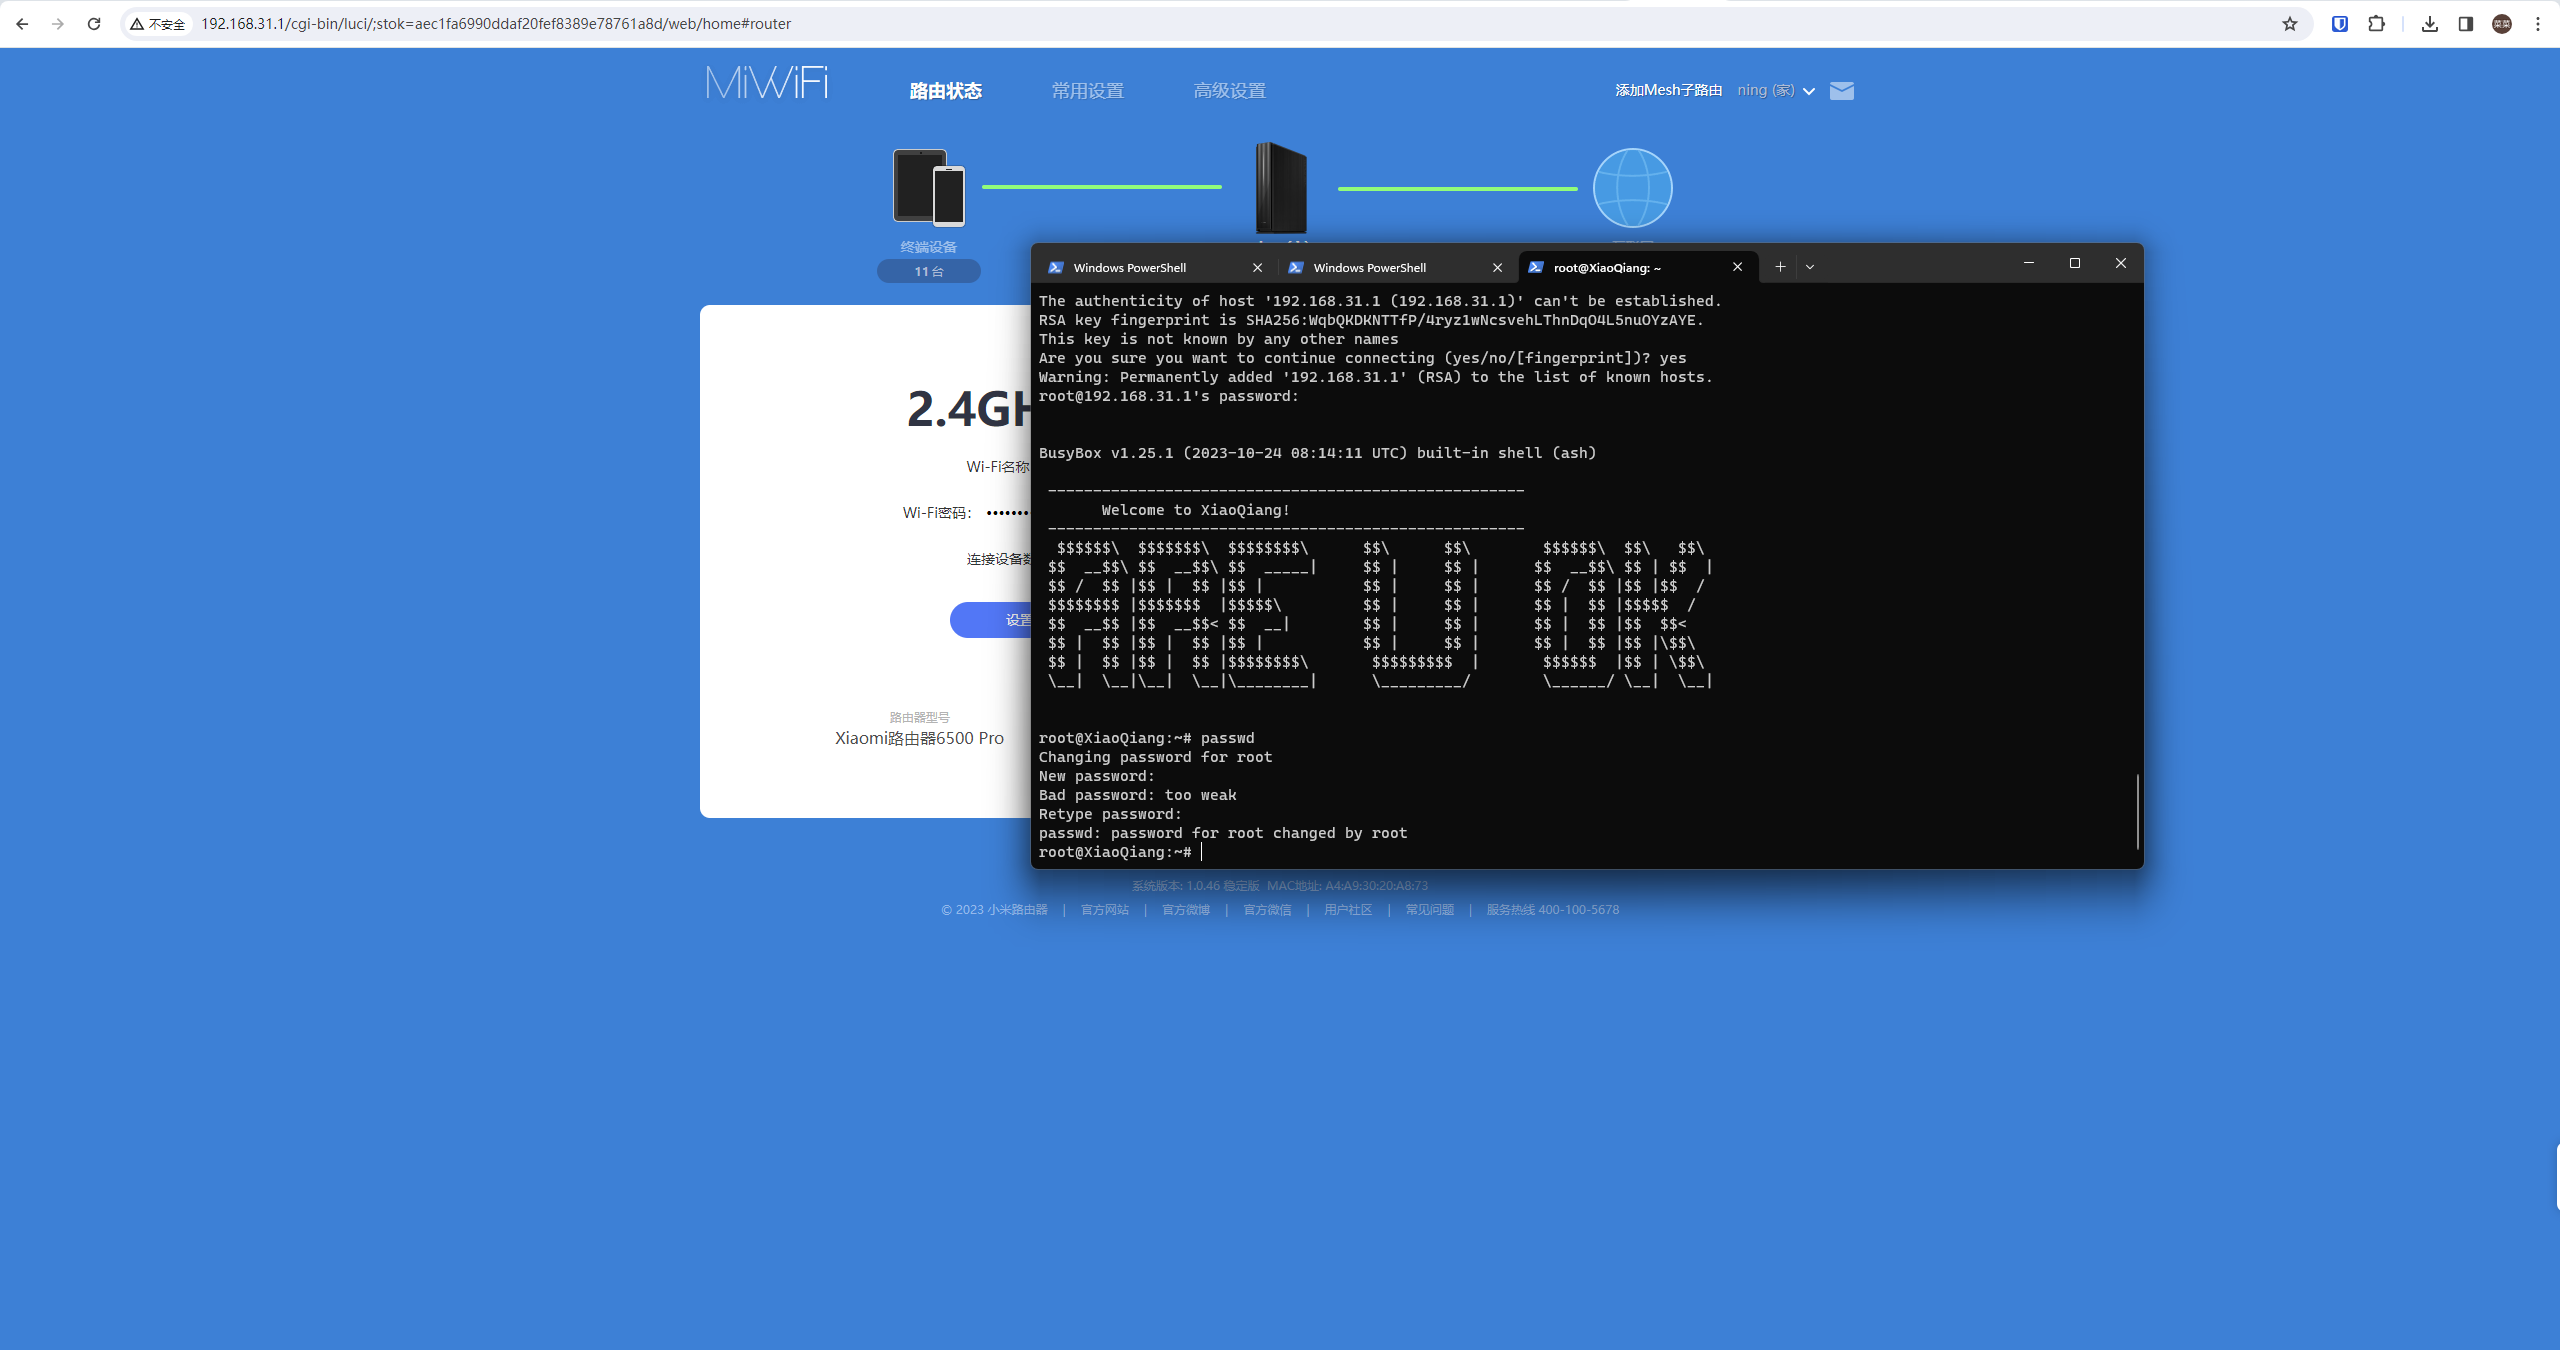This screenshot has width=2560, height=1350.
Task: Open the terminal new-tab profile dropdown
Action: [x=1810, y=267]
